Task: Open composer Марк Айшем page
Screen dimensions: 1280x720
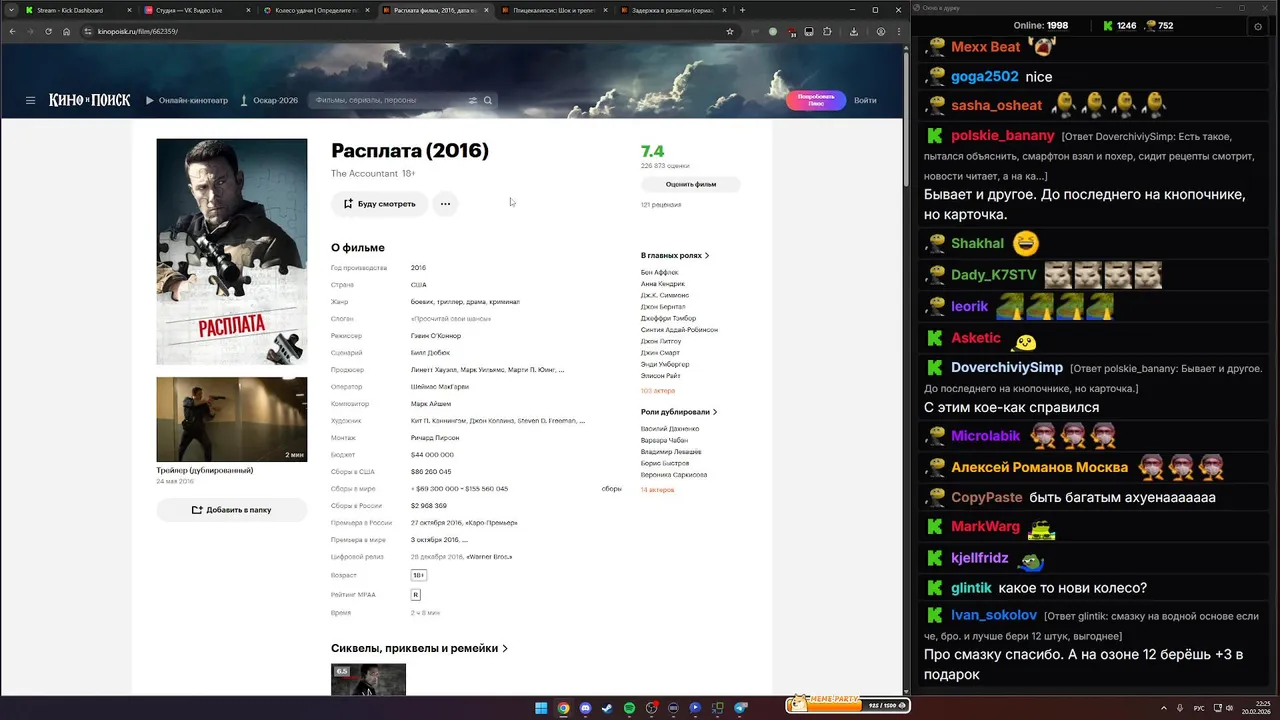Action: [431, 404]
